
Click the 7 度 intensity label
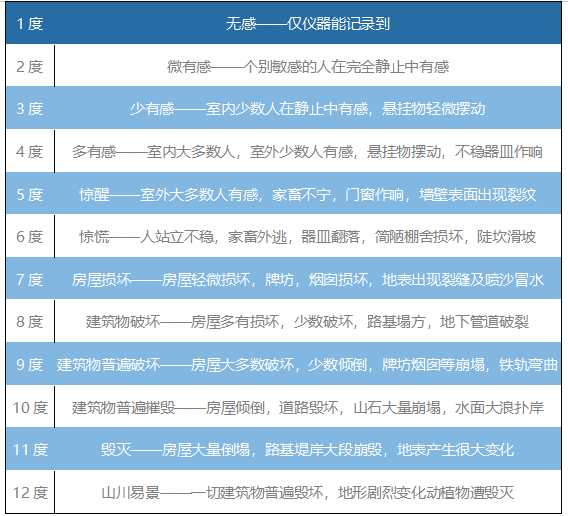click(30, 279)
